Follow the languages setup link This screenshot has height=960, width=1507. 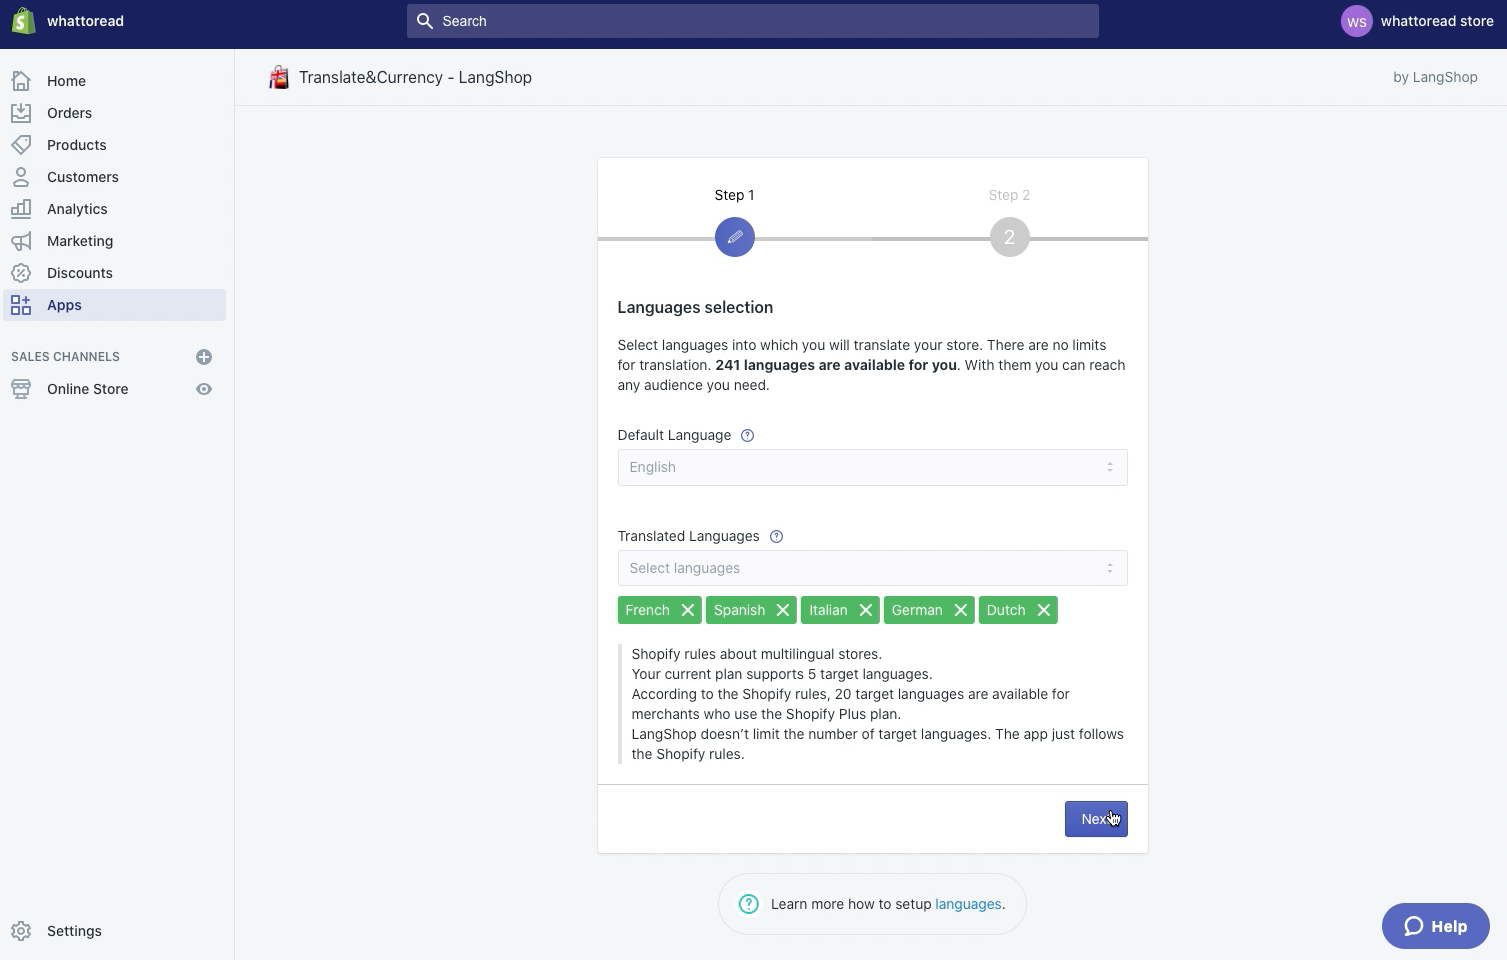tap(968, 904)
